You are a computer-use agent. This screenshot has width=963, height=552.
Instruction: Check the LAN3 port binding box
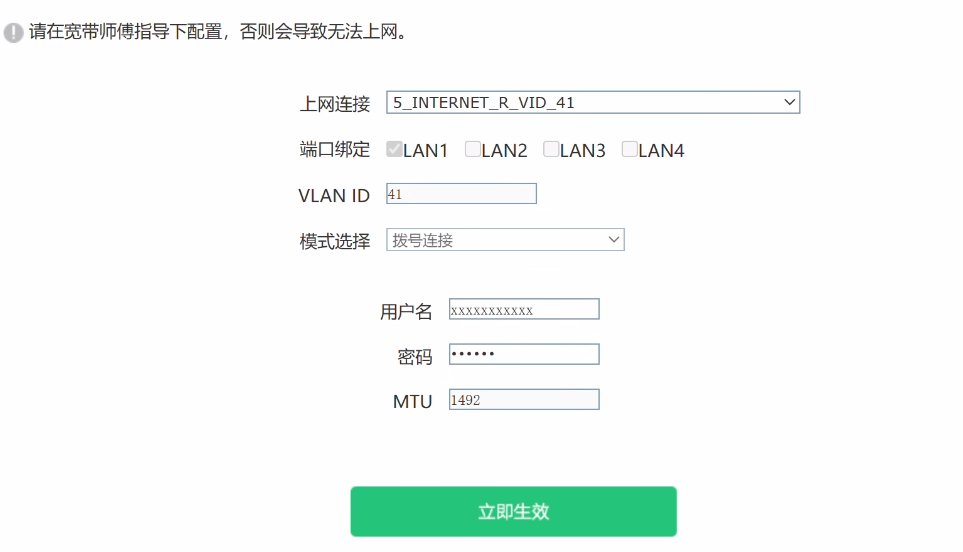[552, 149]
